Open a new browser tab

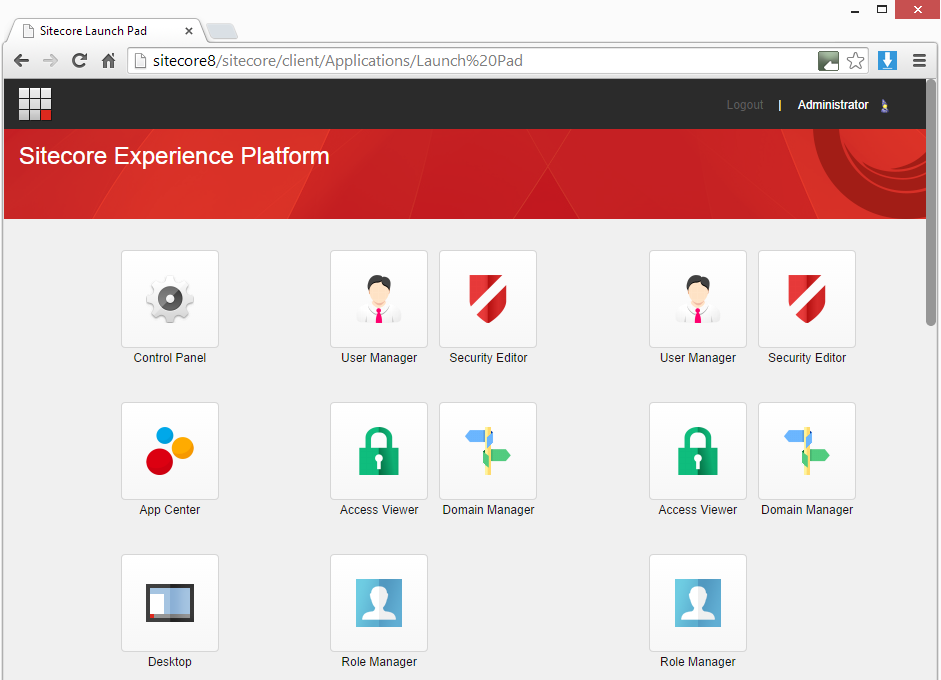pyautogui.click(x=221, y=31)
